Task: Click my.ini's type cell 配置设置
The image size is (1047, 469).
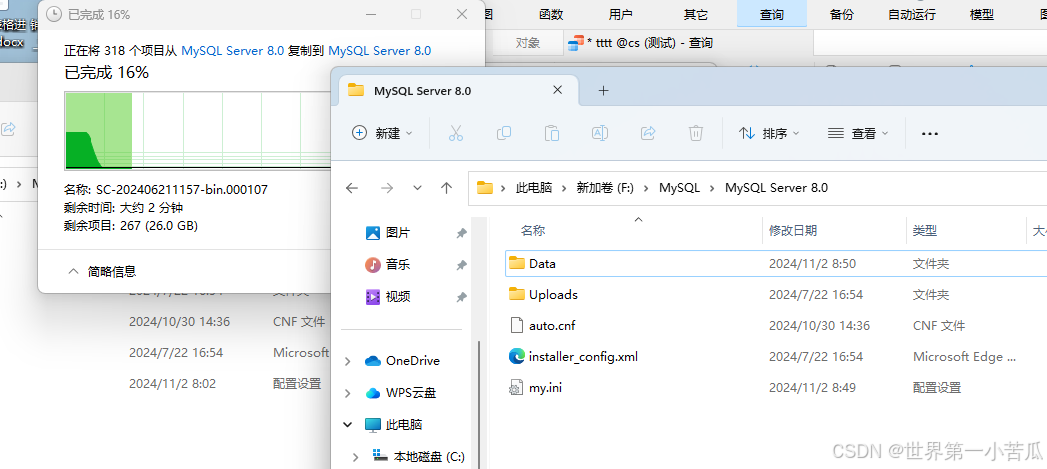Action: pos(937,387)
